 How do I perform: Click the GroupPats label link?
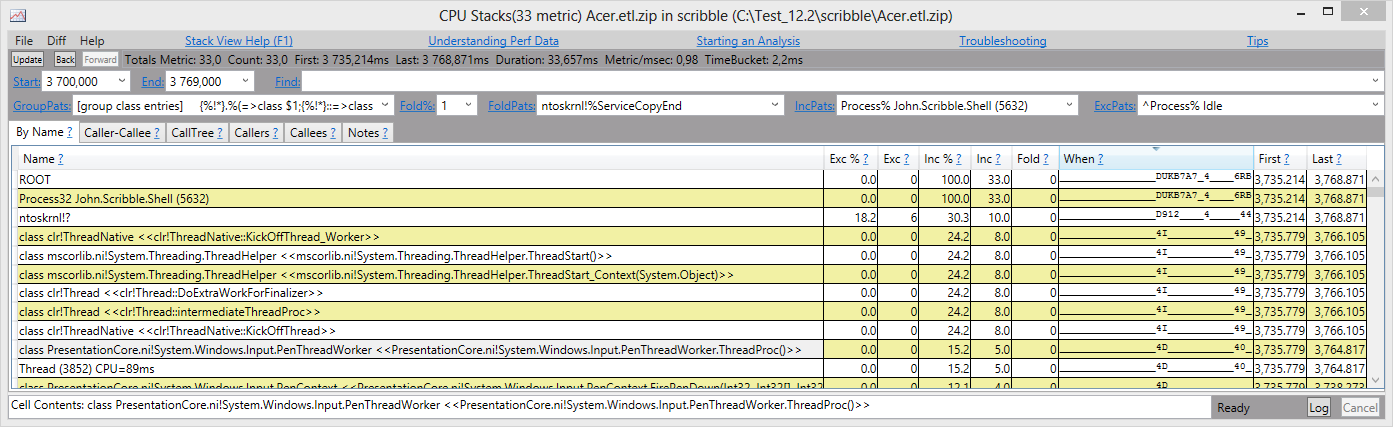point(42,105)
